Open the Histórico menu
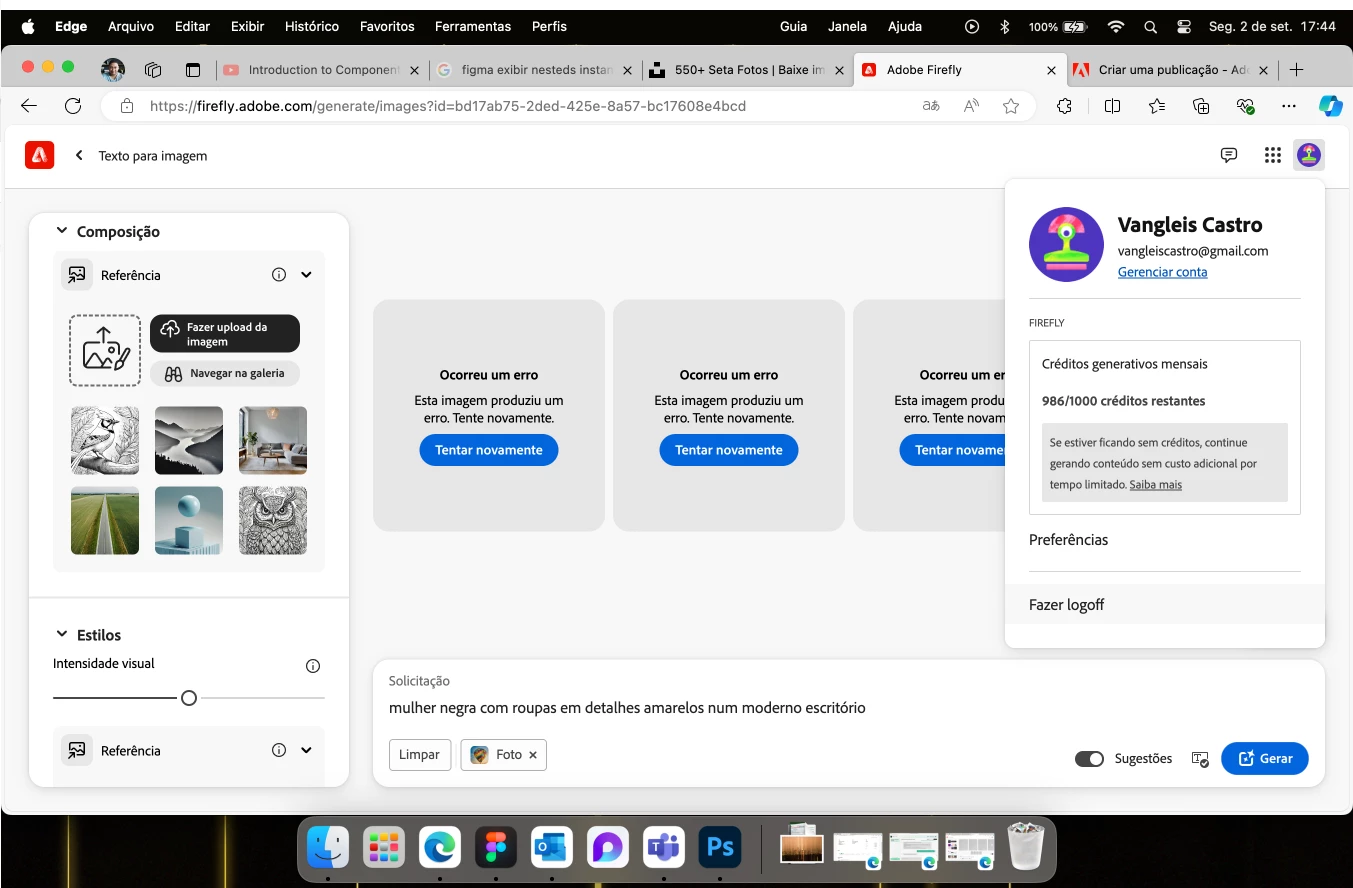The width and height of the screenshot is (1353, 888). point(312,26)
